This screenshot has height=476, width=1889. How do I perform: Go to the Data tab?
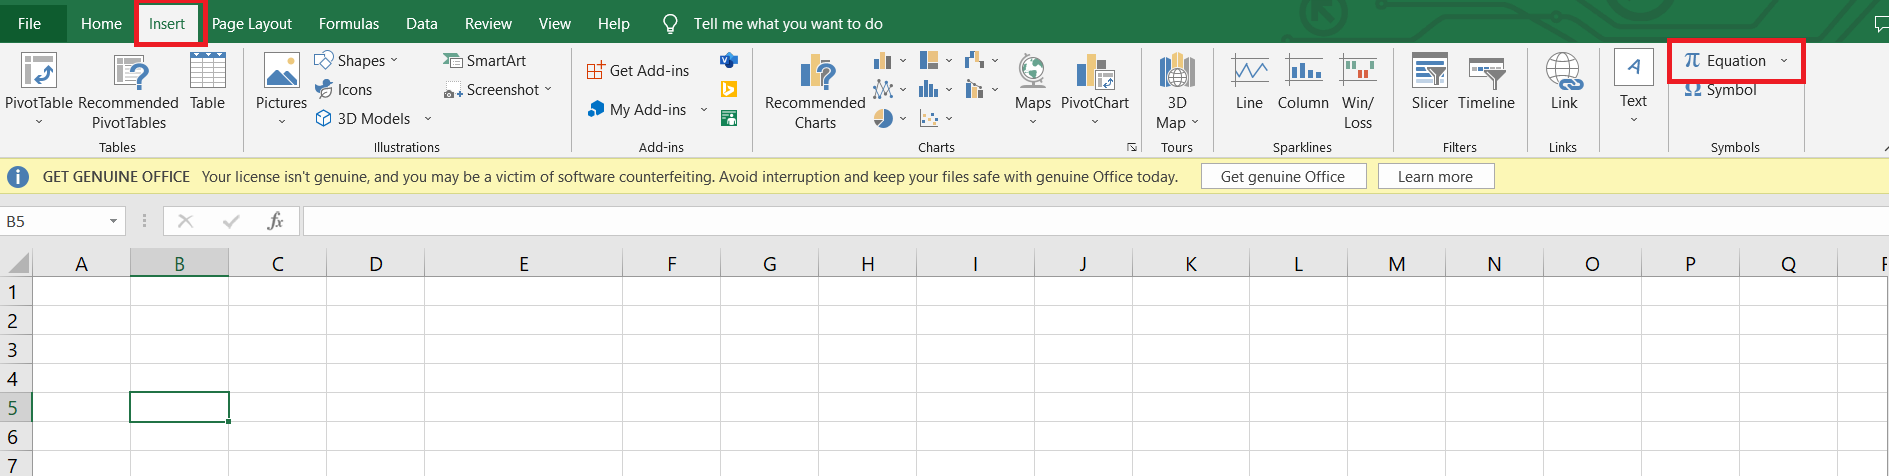[422, 23]
